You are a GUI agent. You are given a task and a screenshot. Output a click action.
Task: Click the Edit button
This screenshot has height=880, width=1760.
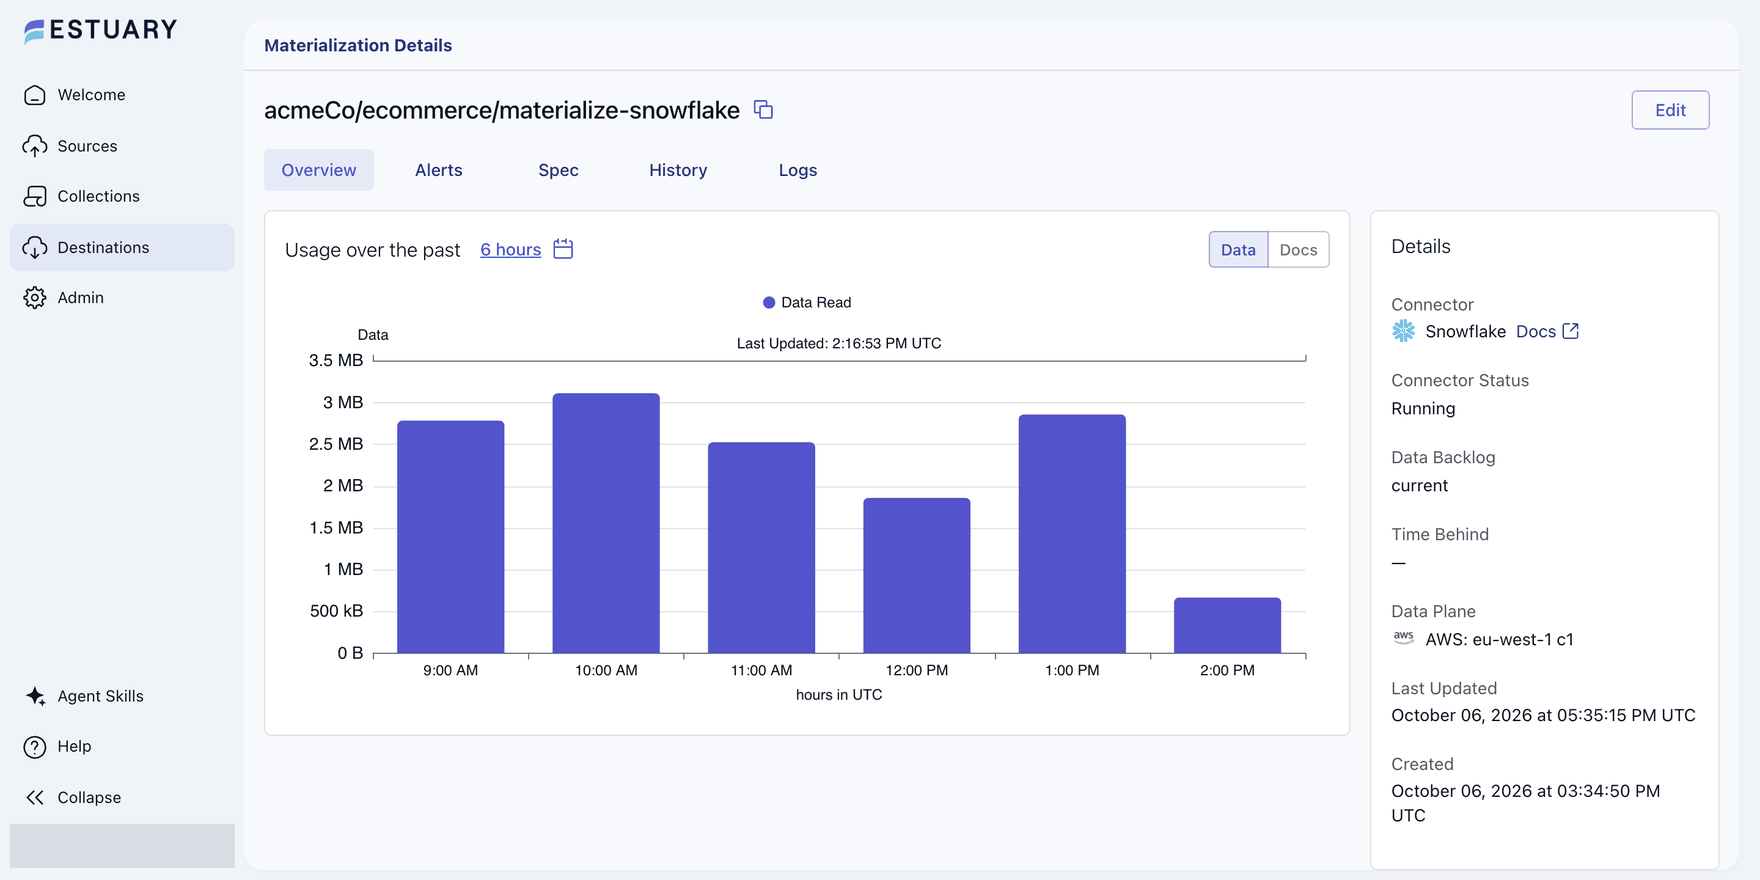[x=1670, y=110]
